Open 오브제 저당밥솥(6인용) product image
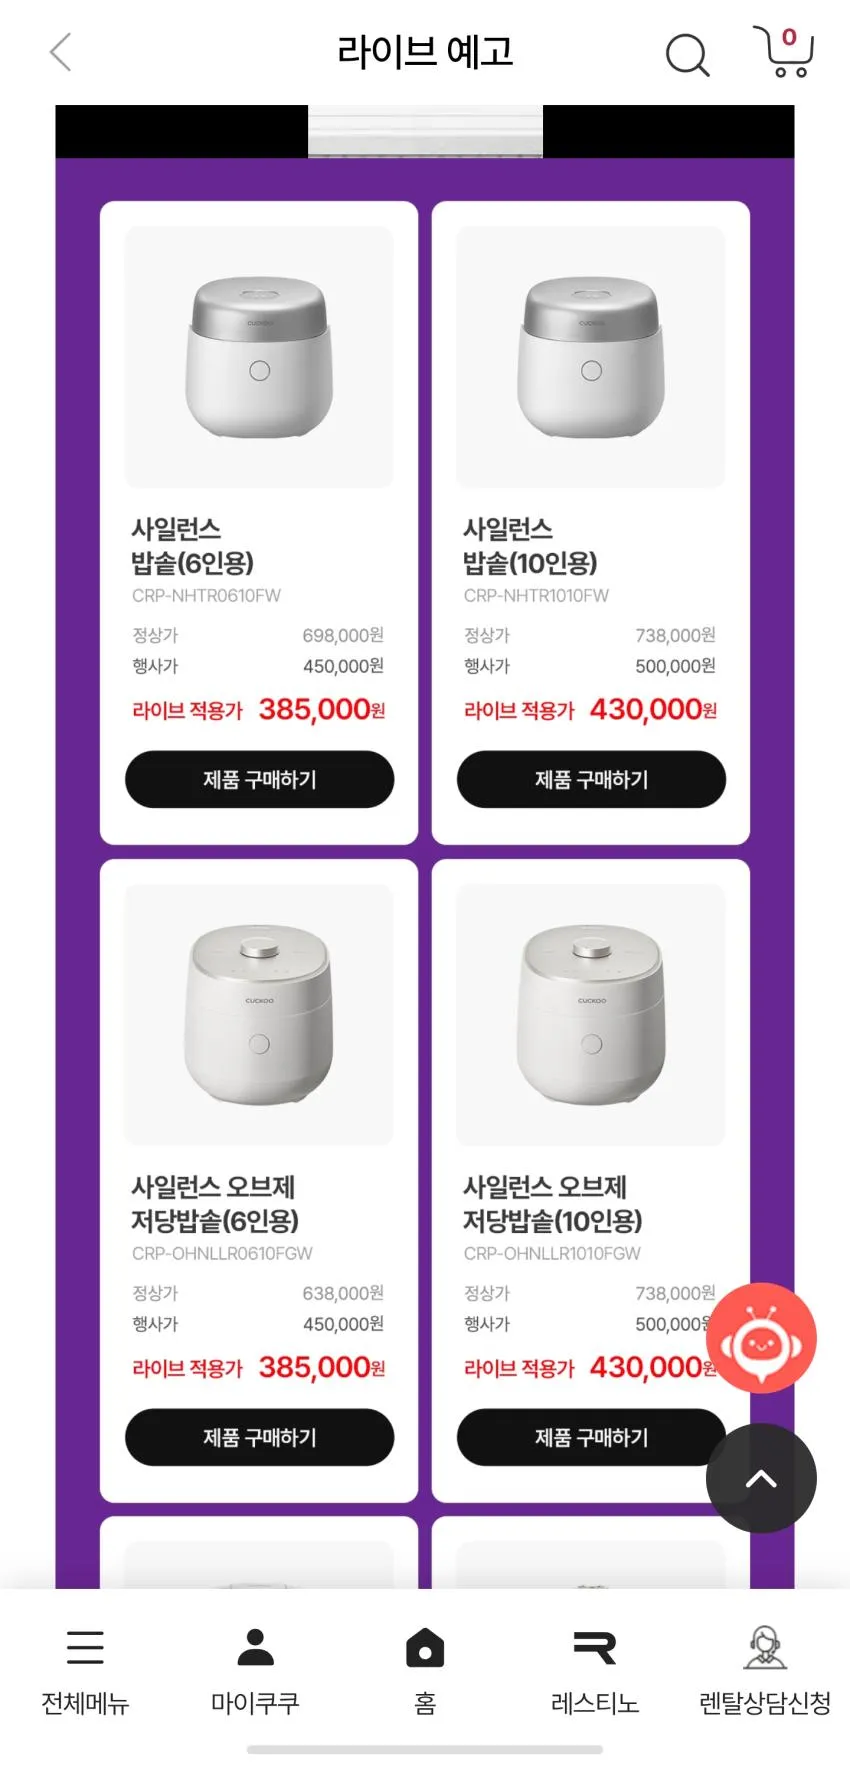 click(259, 1014)
